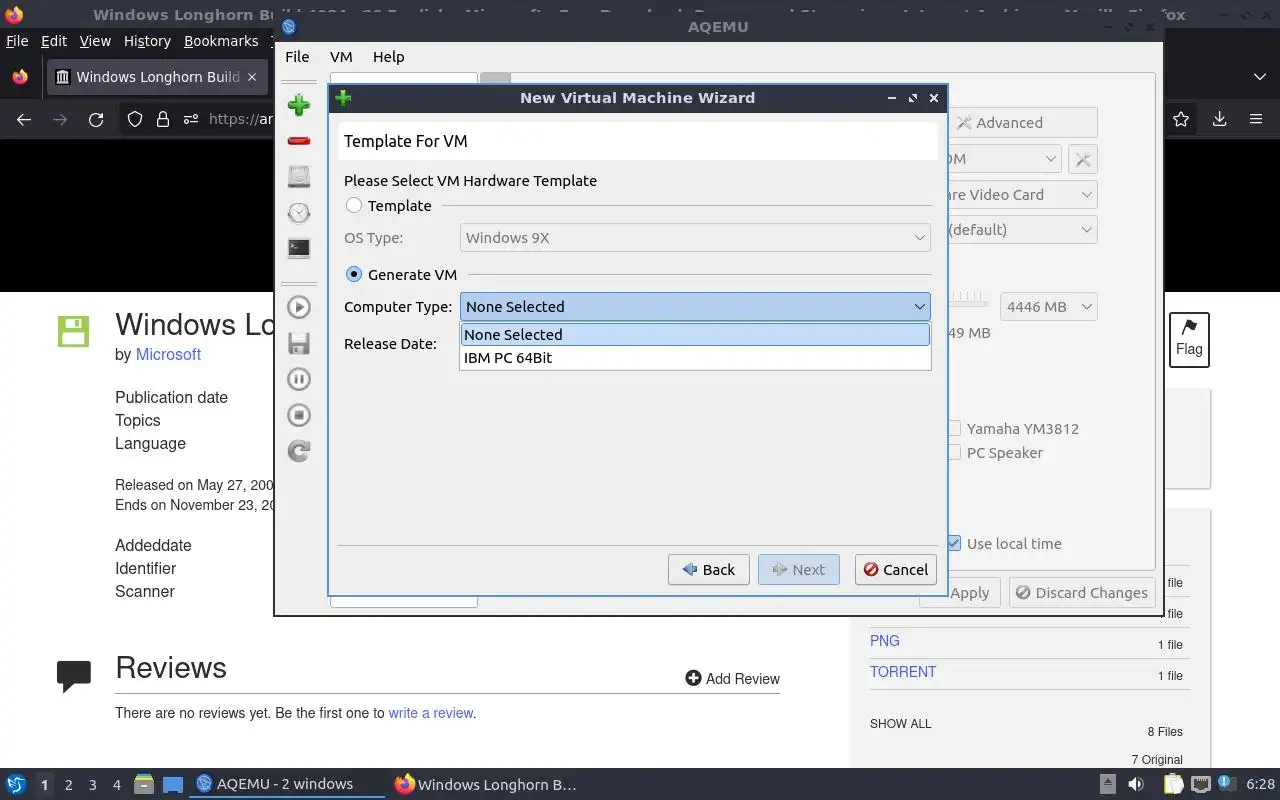This screenshot has height=800, width=1280.
Task: Click the Pause VM icon
Action: tap(298, 379)
